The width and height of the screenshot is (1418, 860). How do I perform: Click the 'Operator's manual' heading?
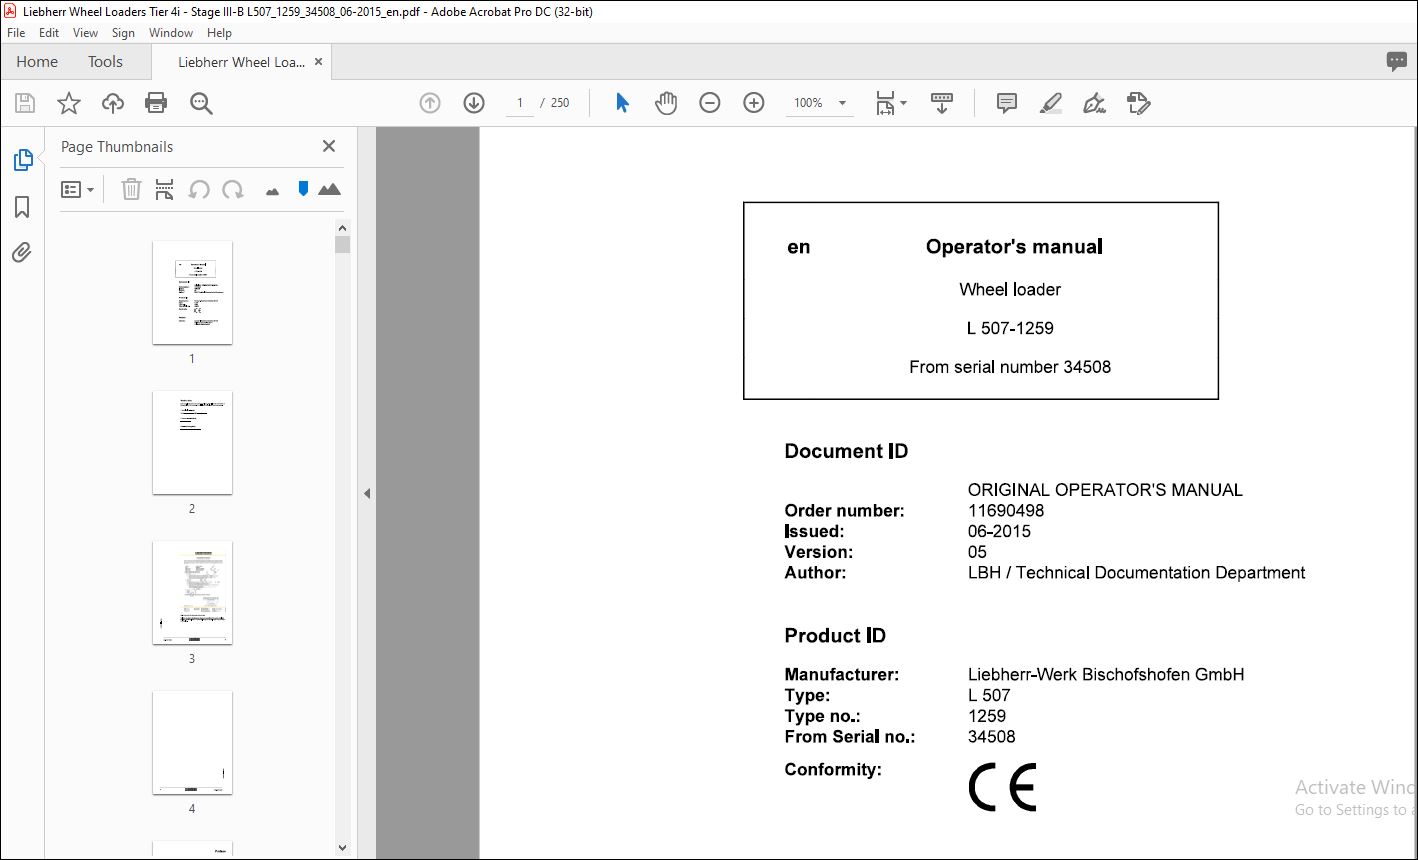pos(1014,247)
